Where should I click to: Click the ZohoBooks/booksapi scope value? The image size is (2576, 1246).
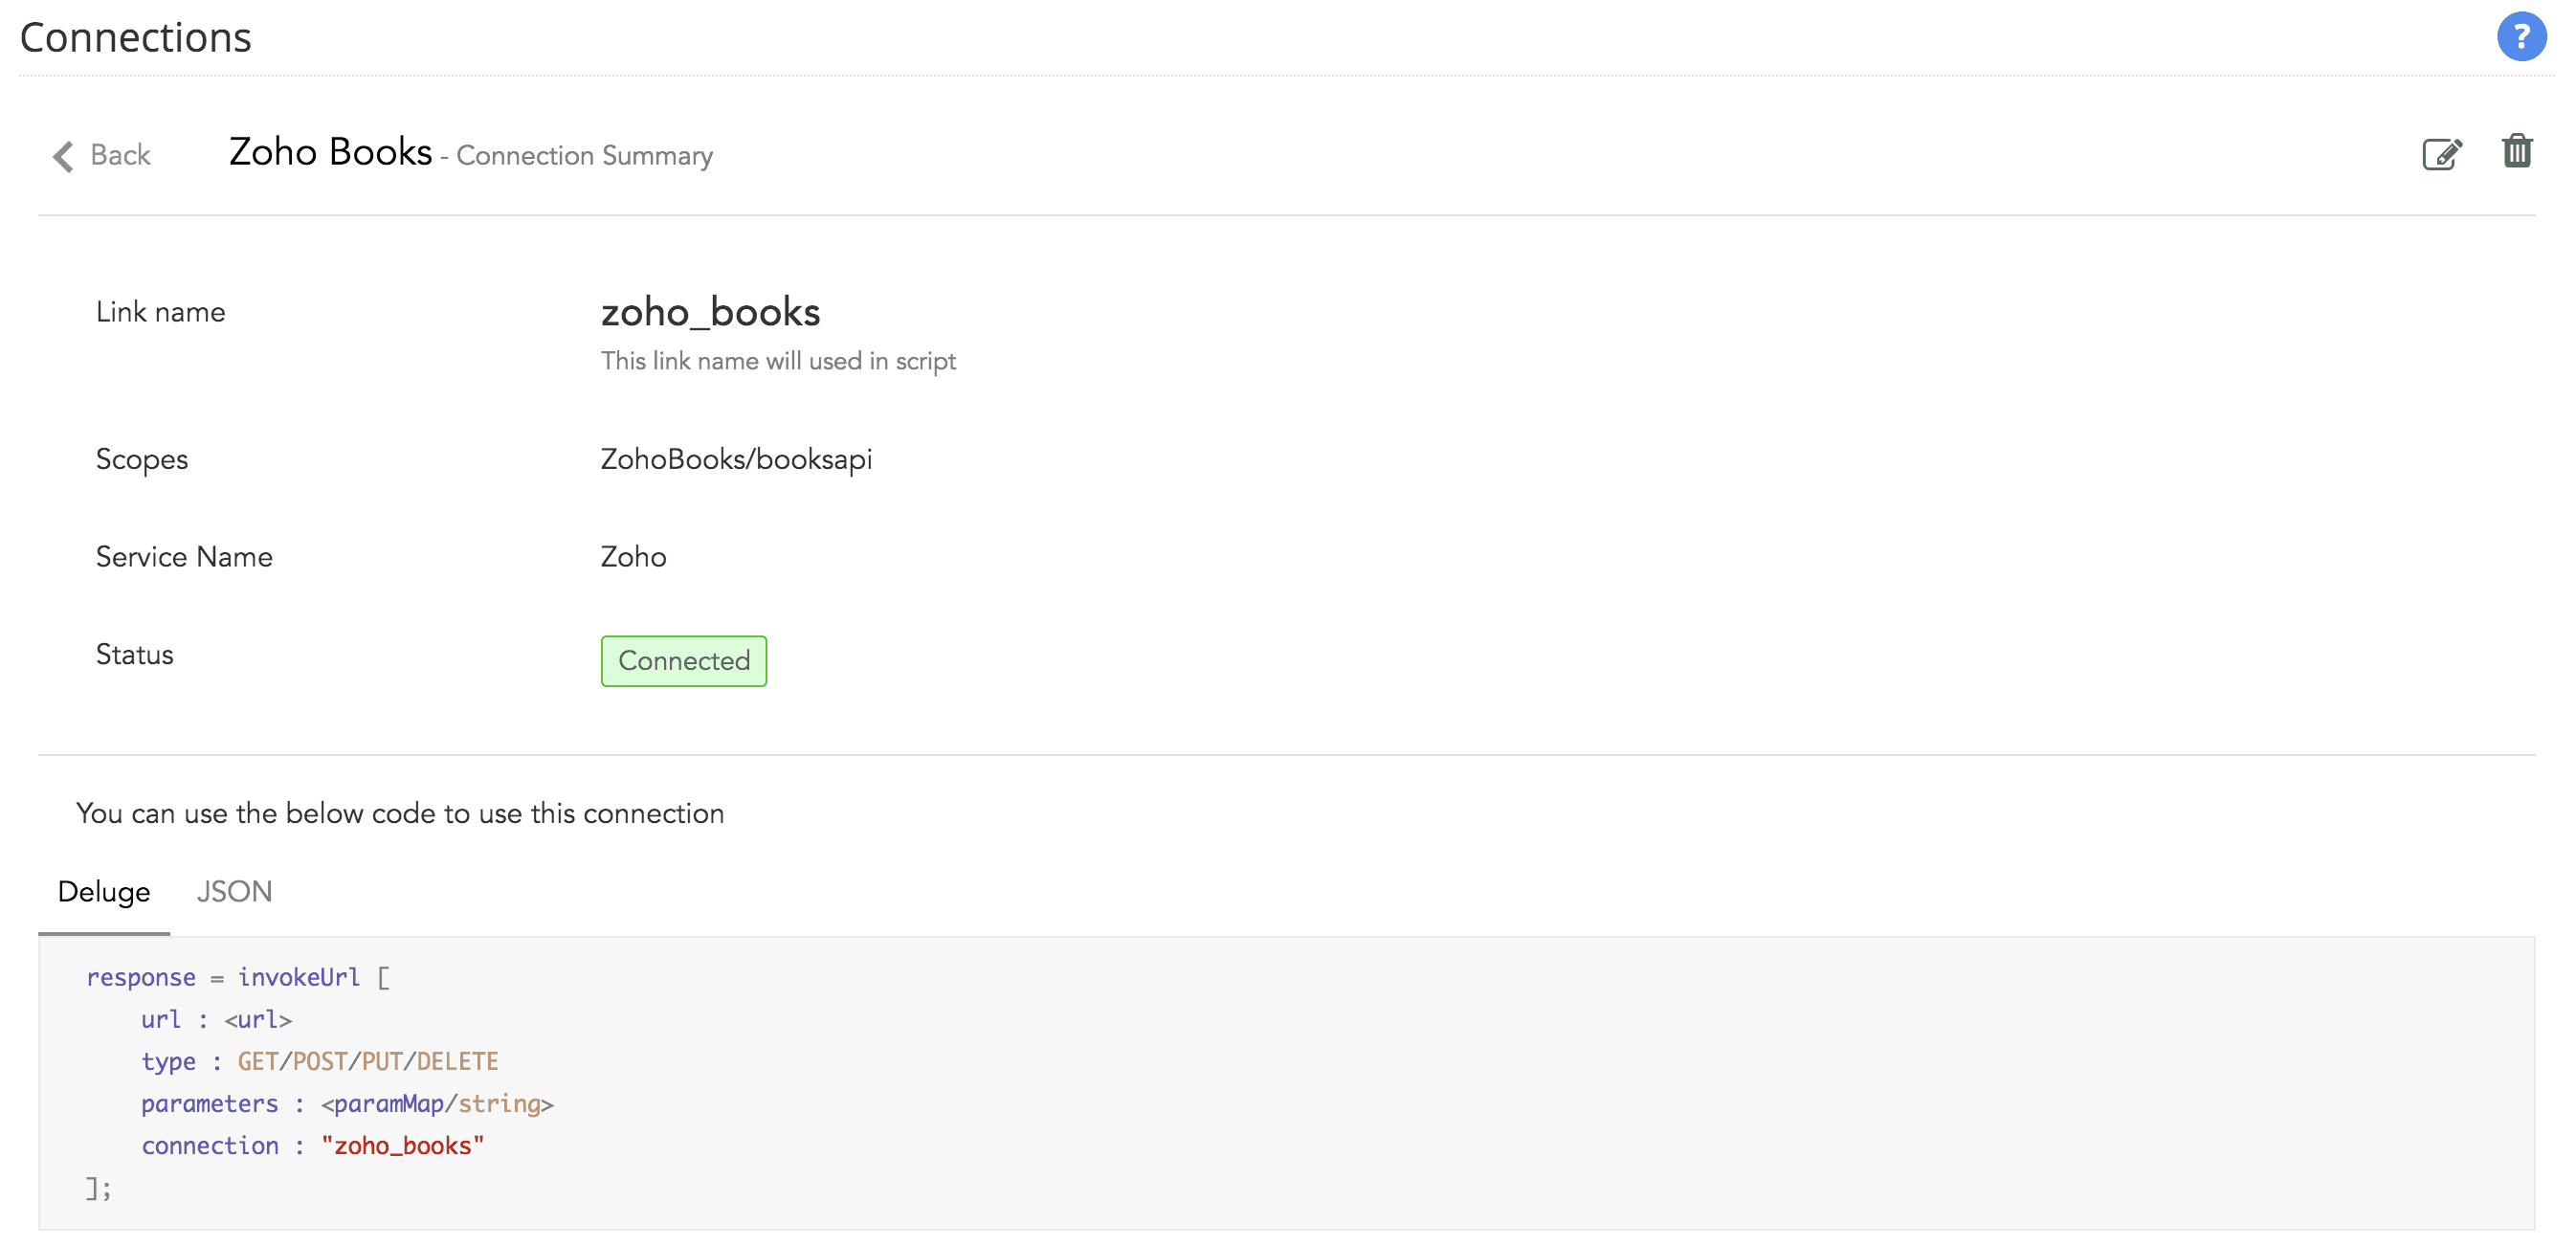pyautogui.click(x=736, y=459)
